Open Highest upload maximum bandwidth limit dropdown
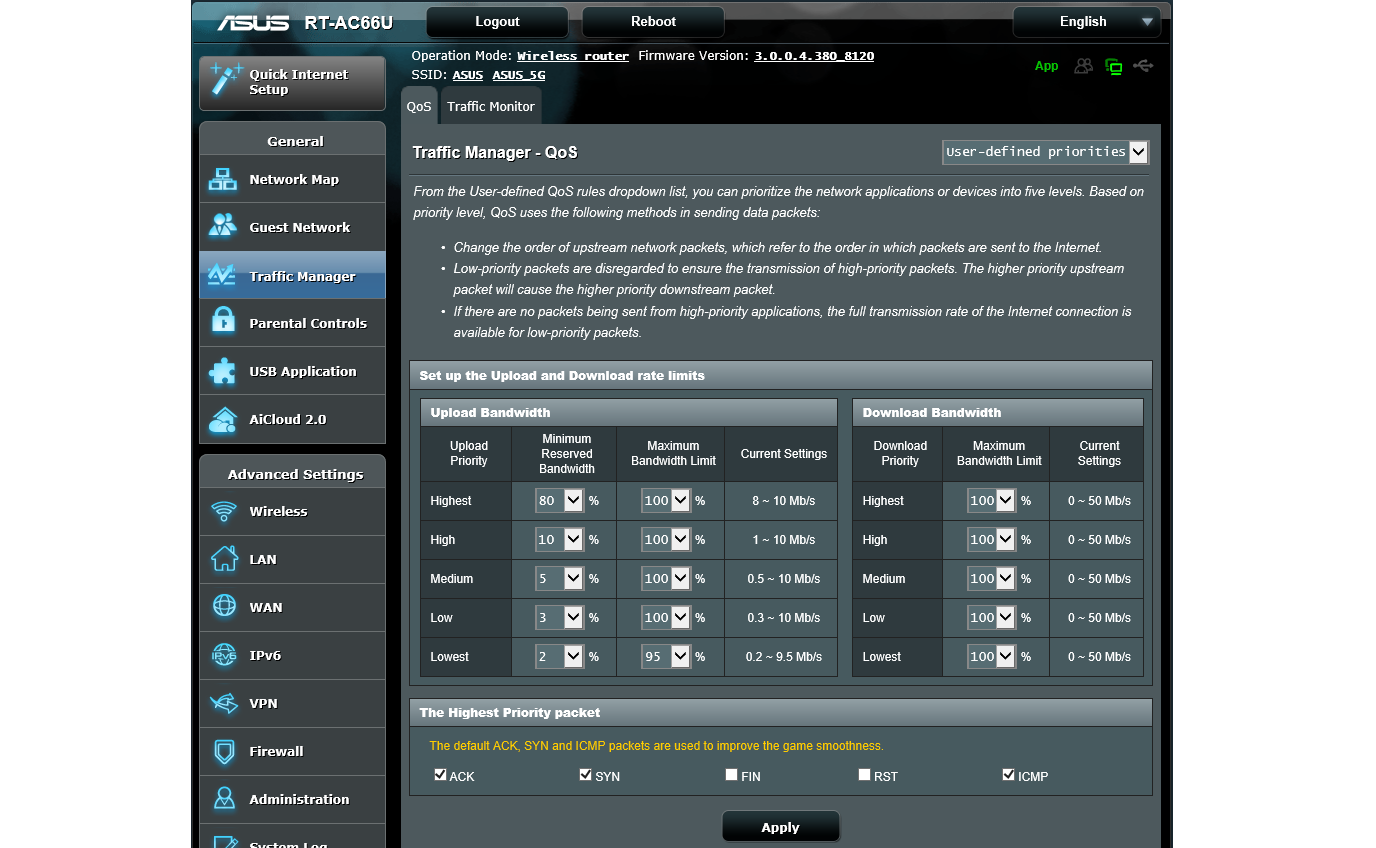Viewport: 1376px width, 848px height. point(666,500)
